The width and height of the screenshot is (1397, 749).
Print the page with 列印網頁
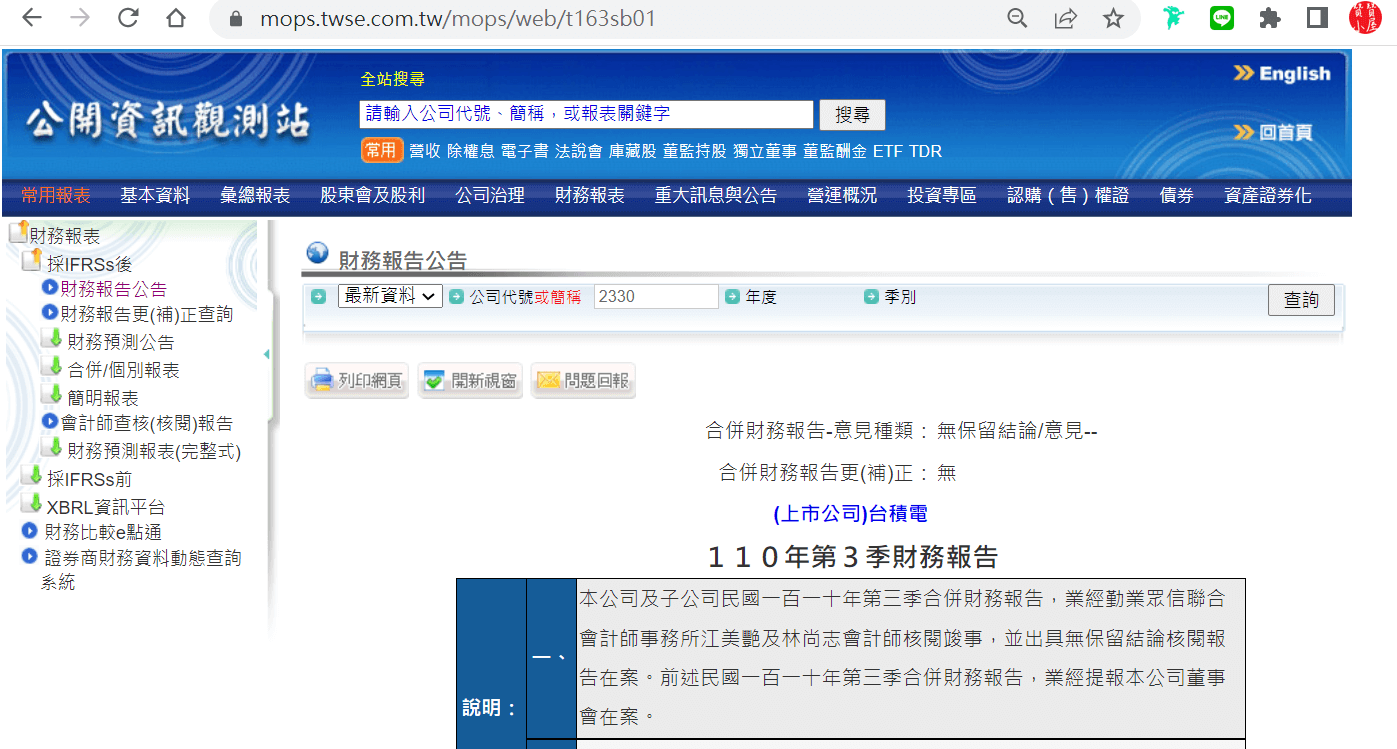tap(357, 381)
